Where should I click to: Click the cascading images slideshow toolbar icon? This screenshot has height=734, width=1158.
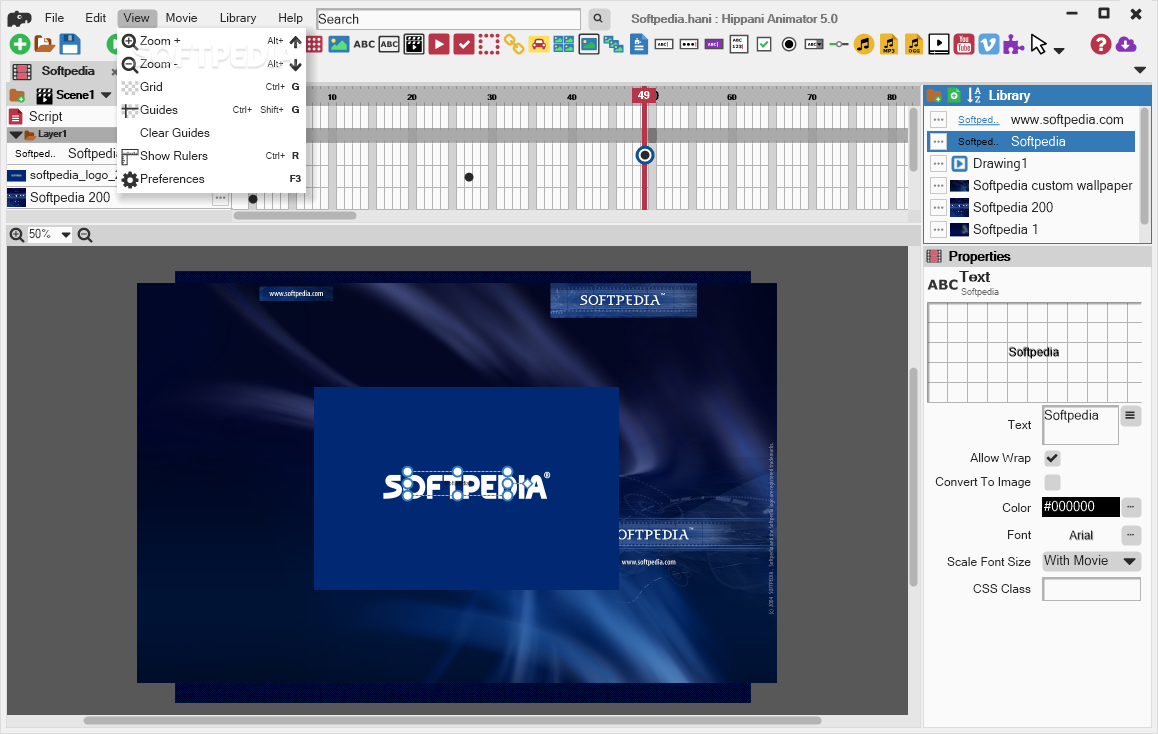(x=614, y=44)
